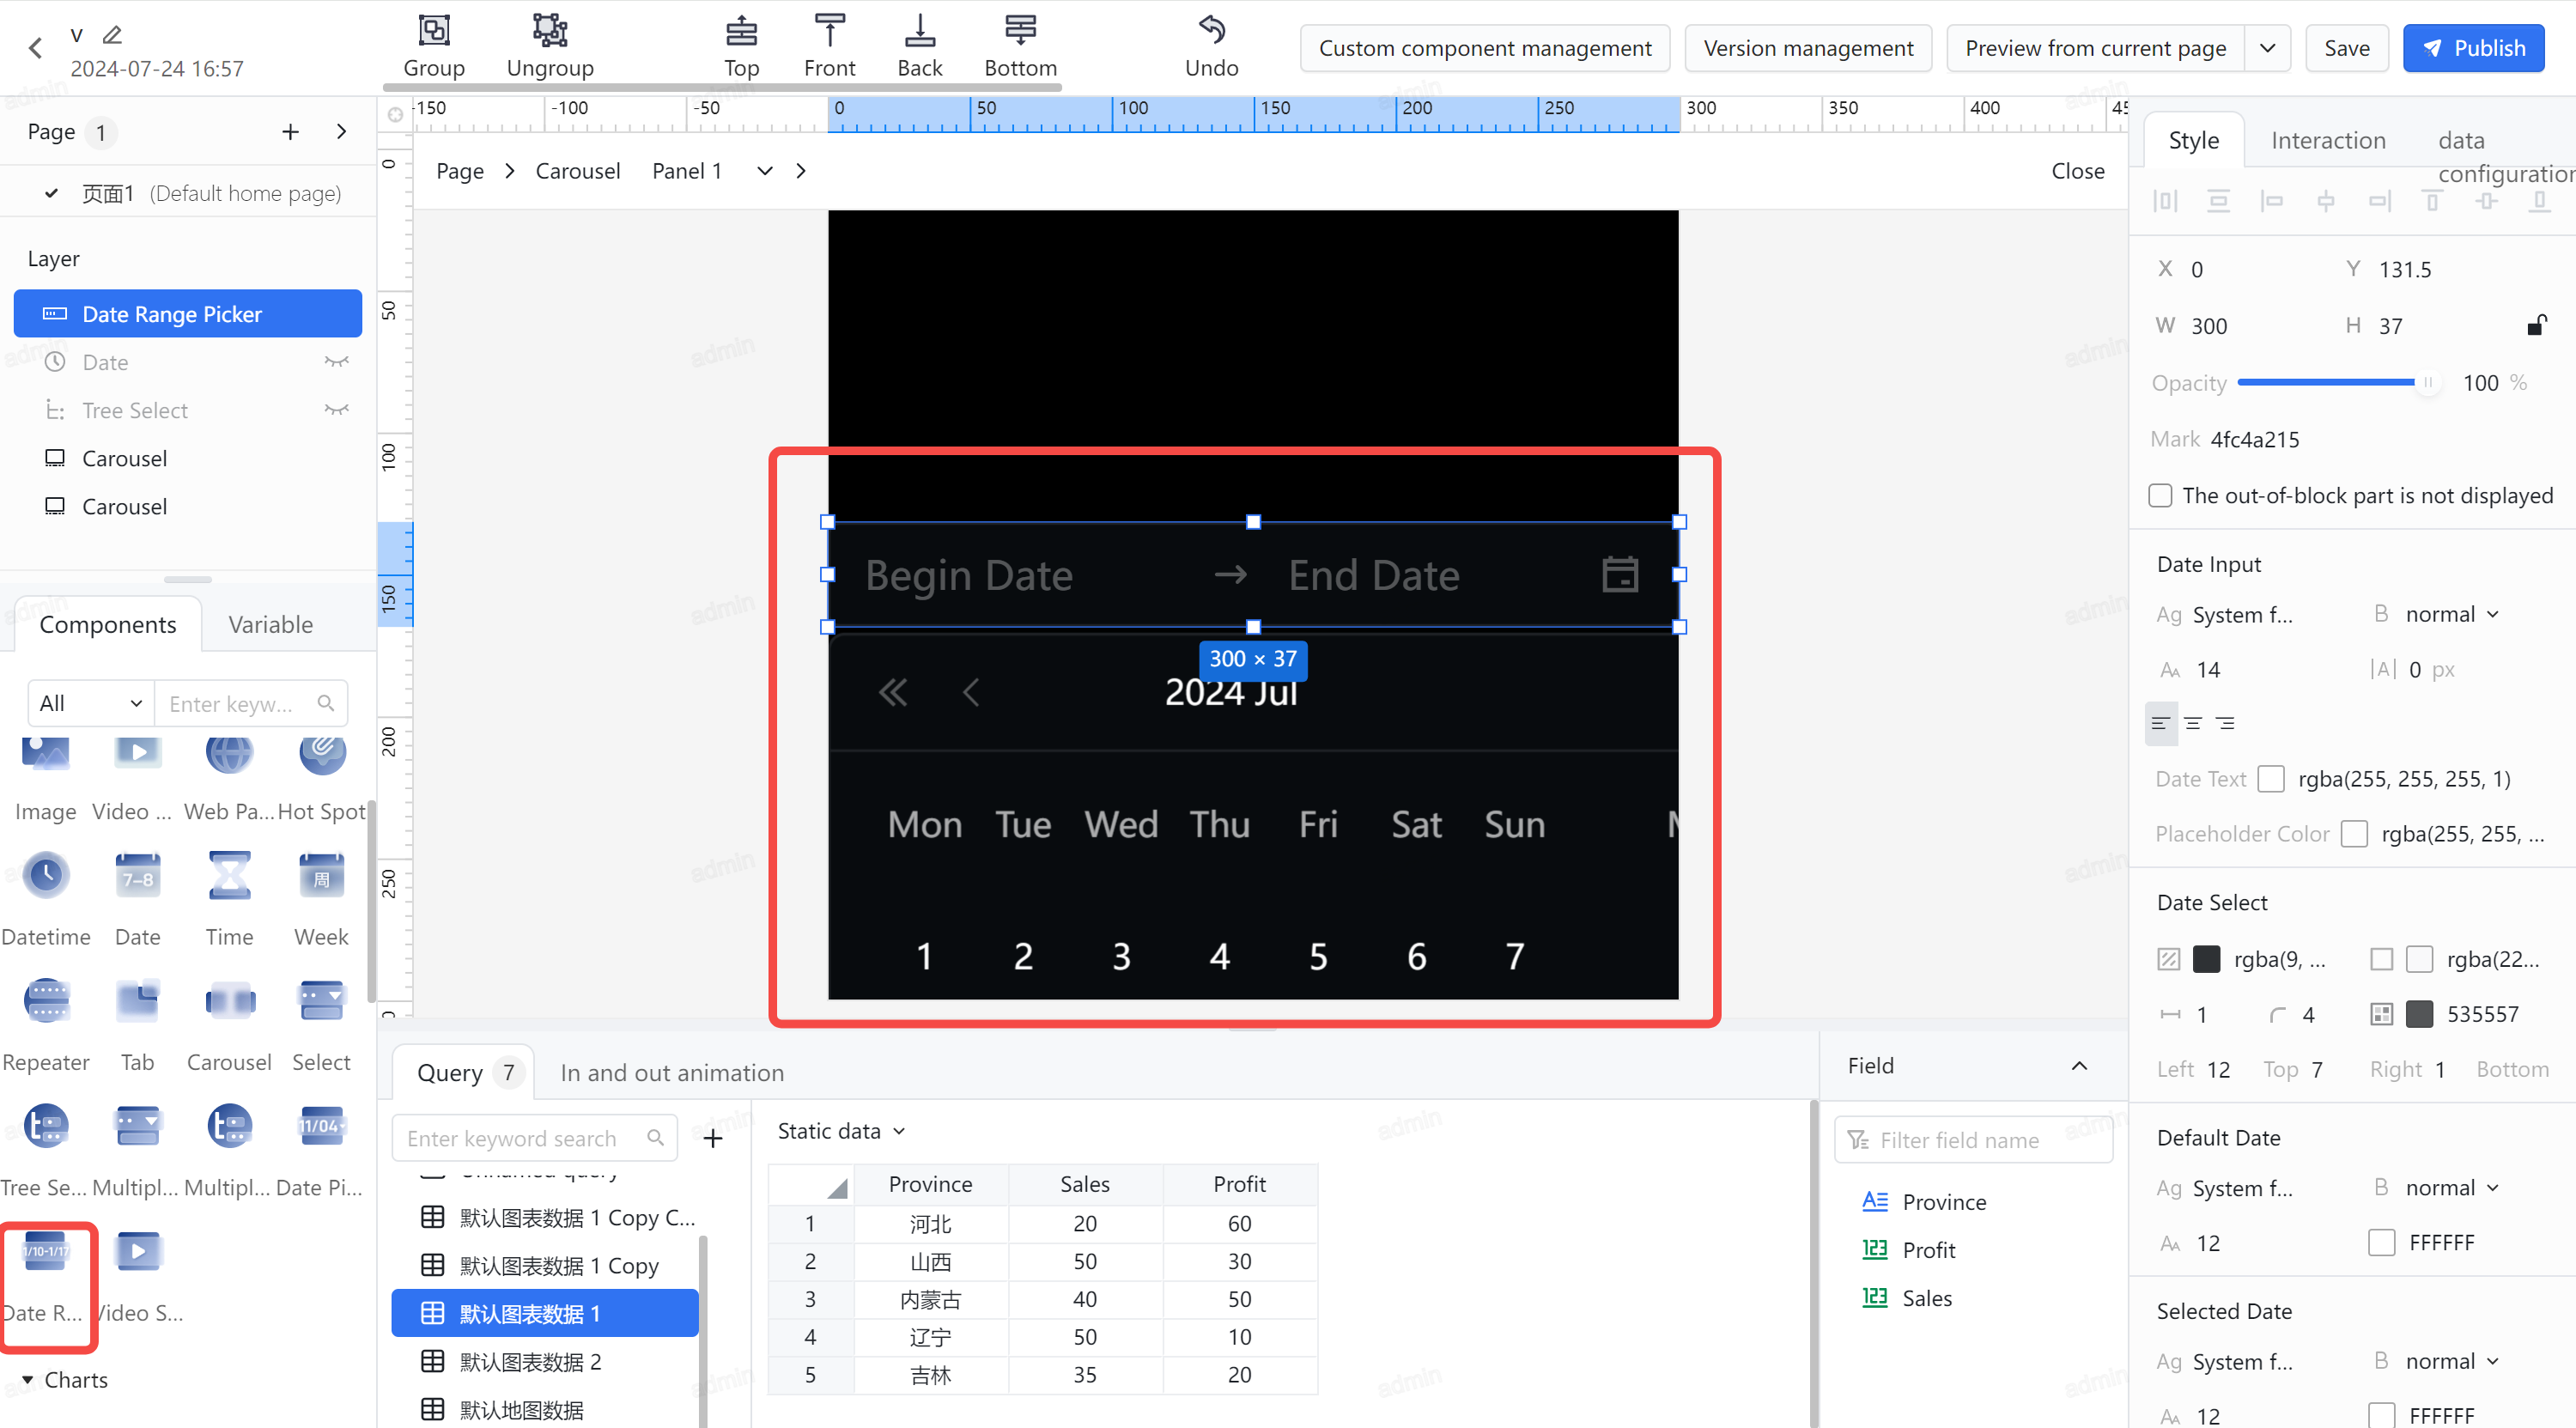This screenshot has width=2576, height=1428.
Task: Edit project name with pencil icon
Action: (x=112, y=35)
